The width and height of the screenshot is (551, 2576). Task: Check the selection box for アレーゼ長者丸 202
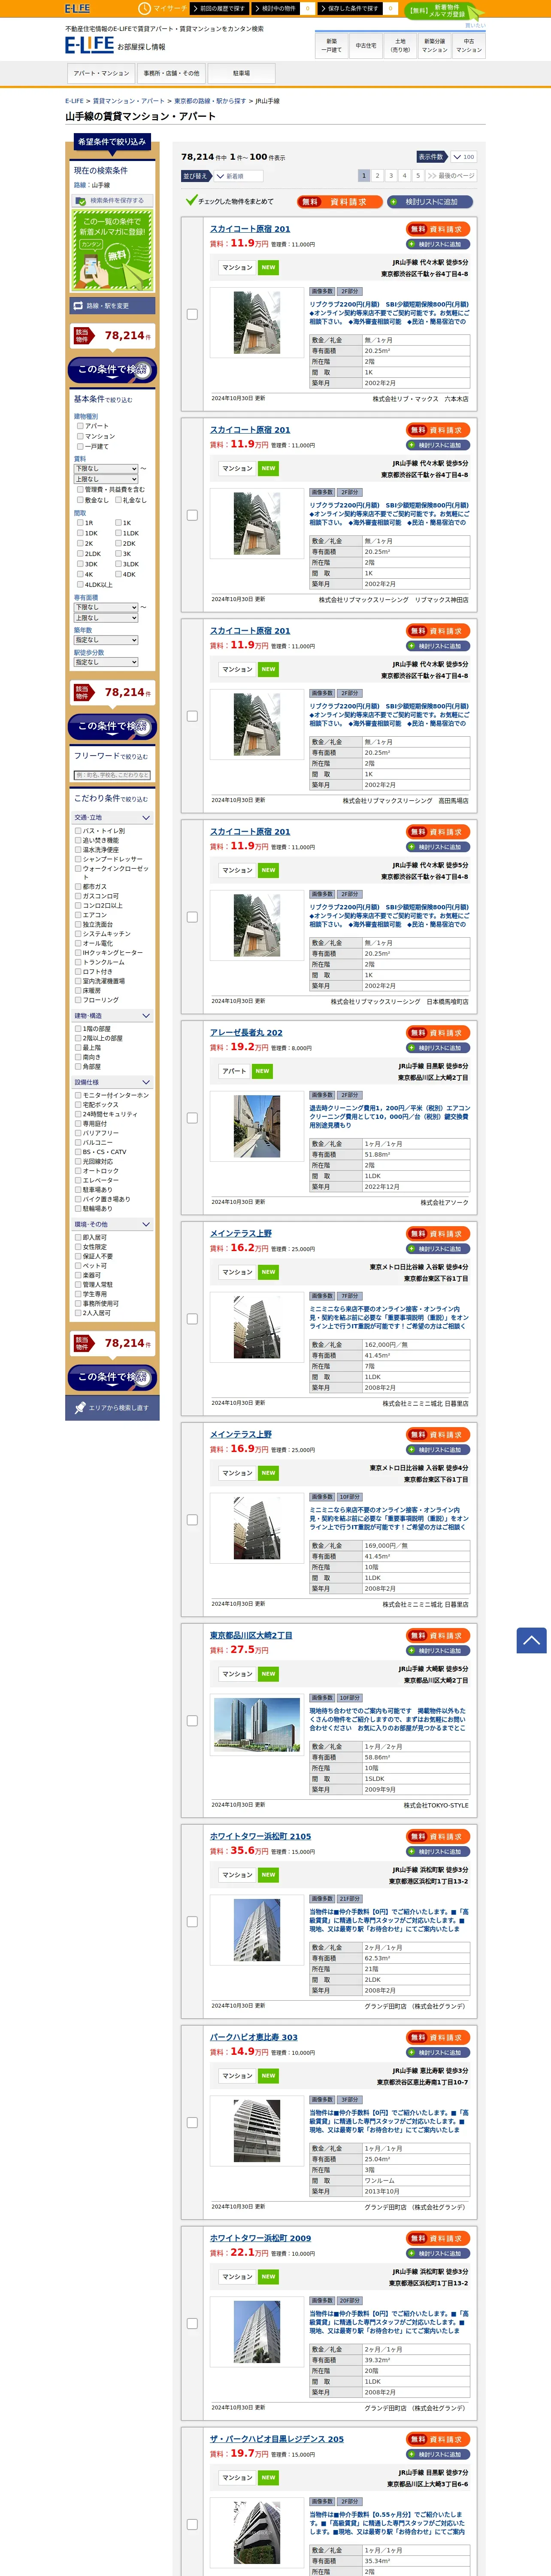tap(192, 1118)
